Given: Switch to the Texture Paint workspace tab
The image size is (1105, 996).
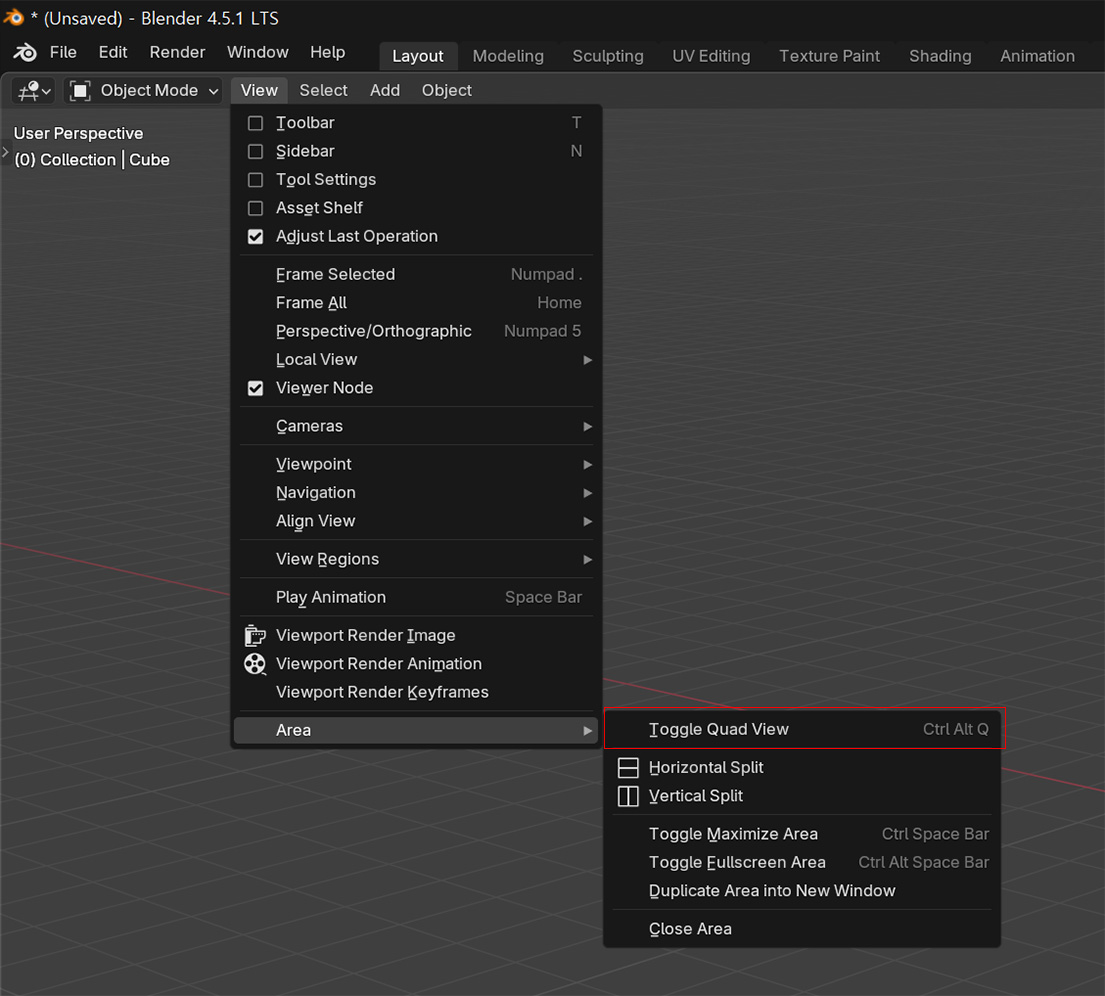Looking at the screenshot, I should point(829,56).
